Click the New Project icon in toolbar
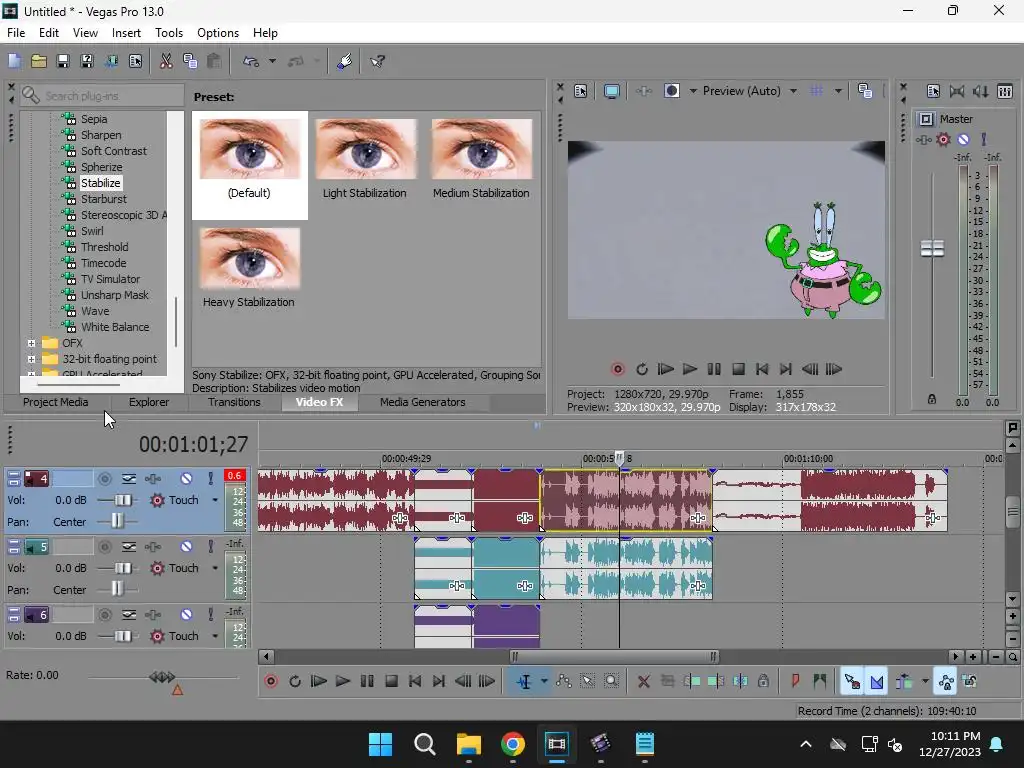 14,61
